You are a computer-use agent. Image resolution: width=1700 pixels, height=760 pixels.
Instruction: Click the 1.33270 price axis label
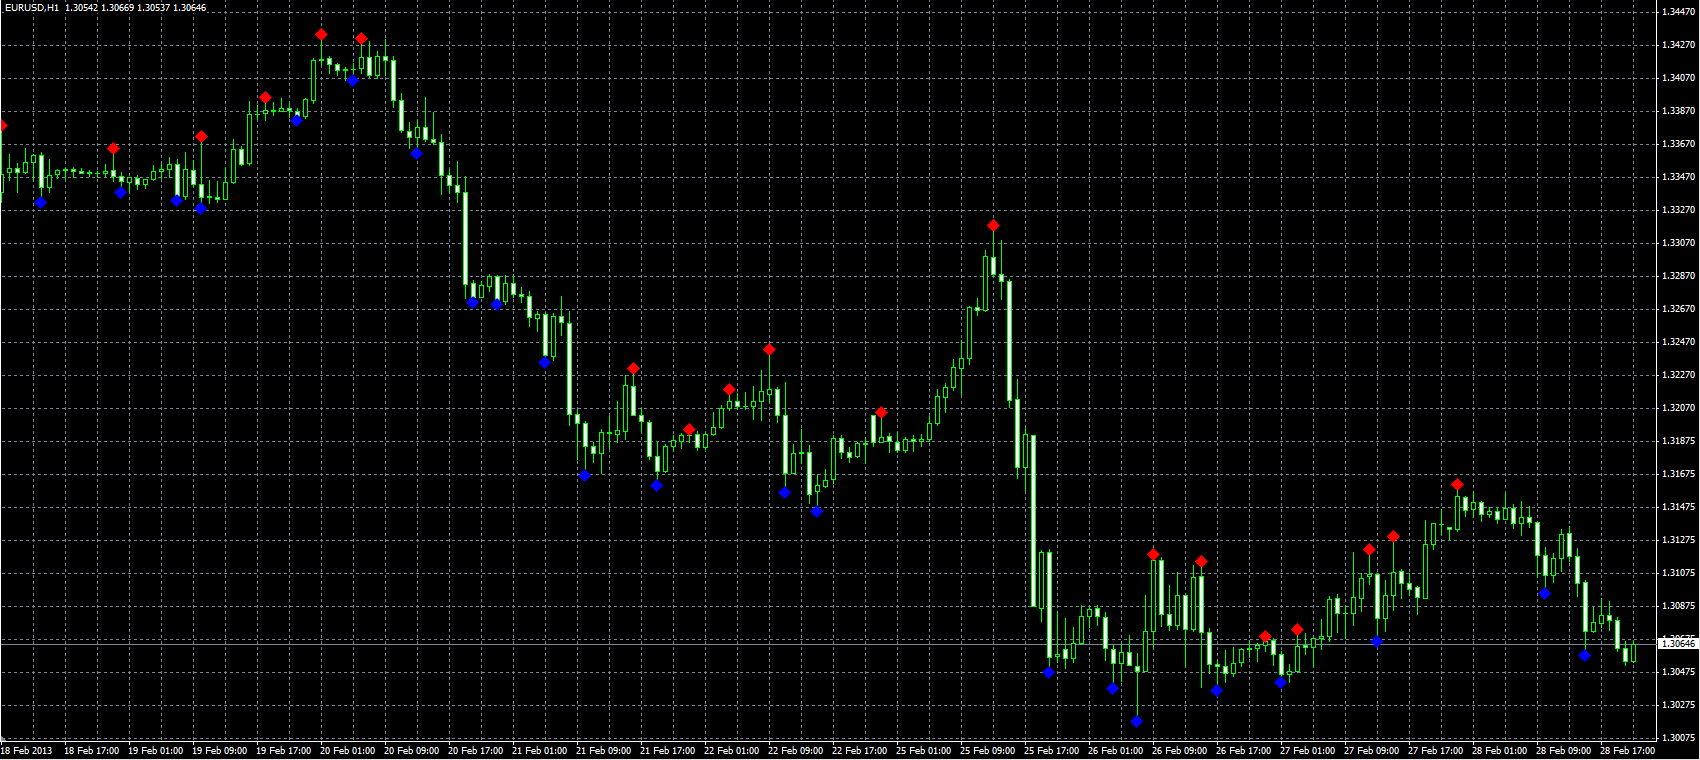point(1679,210)
